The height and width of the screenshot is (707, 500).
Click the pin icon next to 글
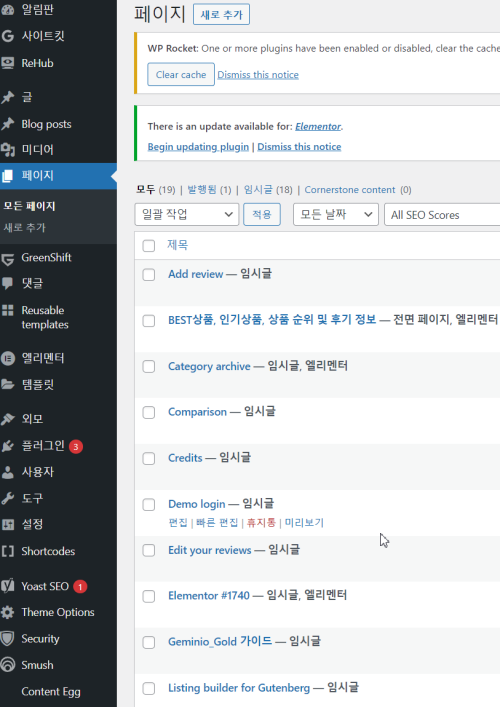click(x=7, y=97)
